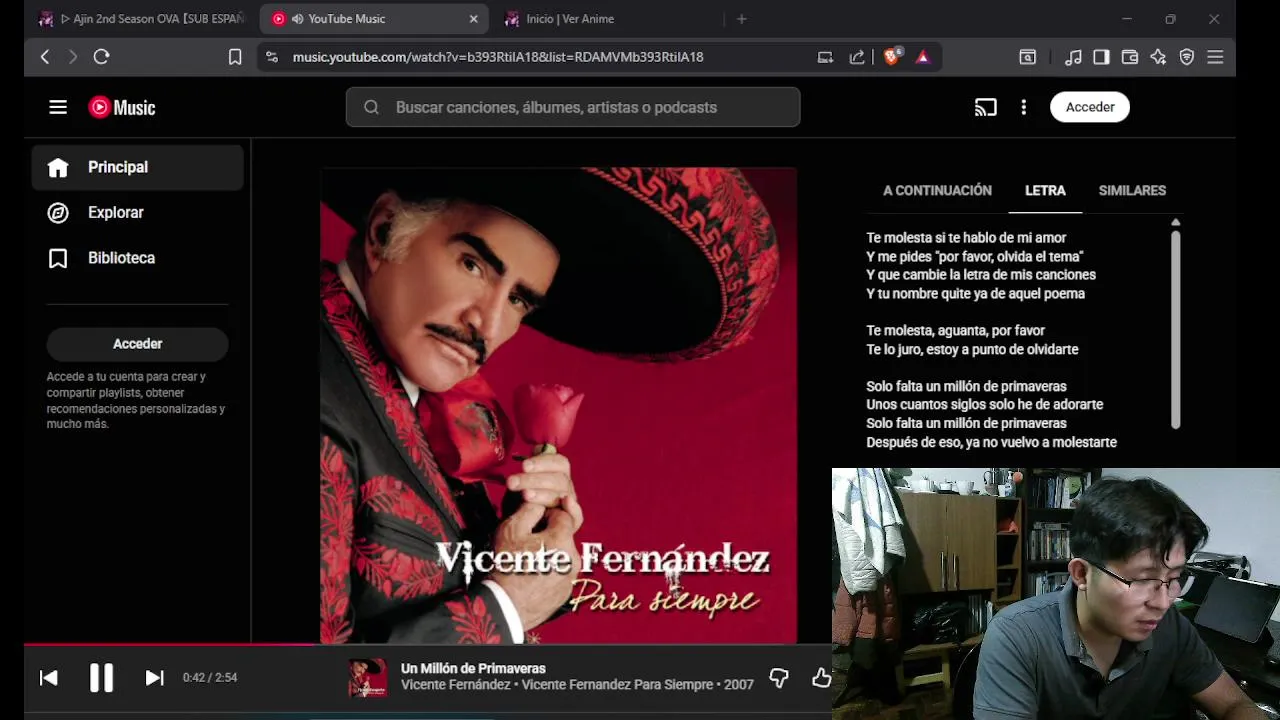This screenshot has width=1280, height=720.
Task: Open the three-dot settings menu near Acceder
Action: point(1023,107)
